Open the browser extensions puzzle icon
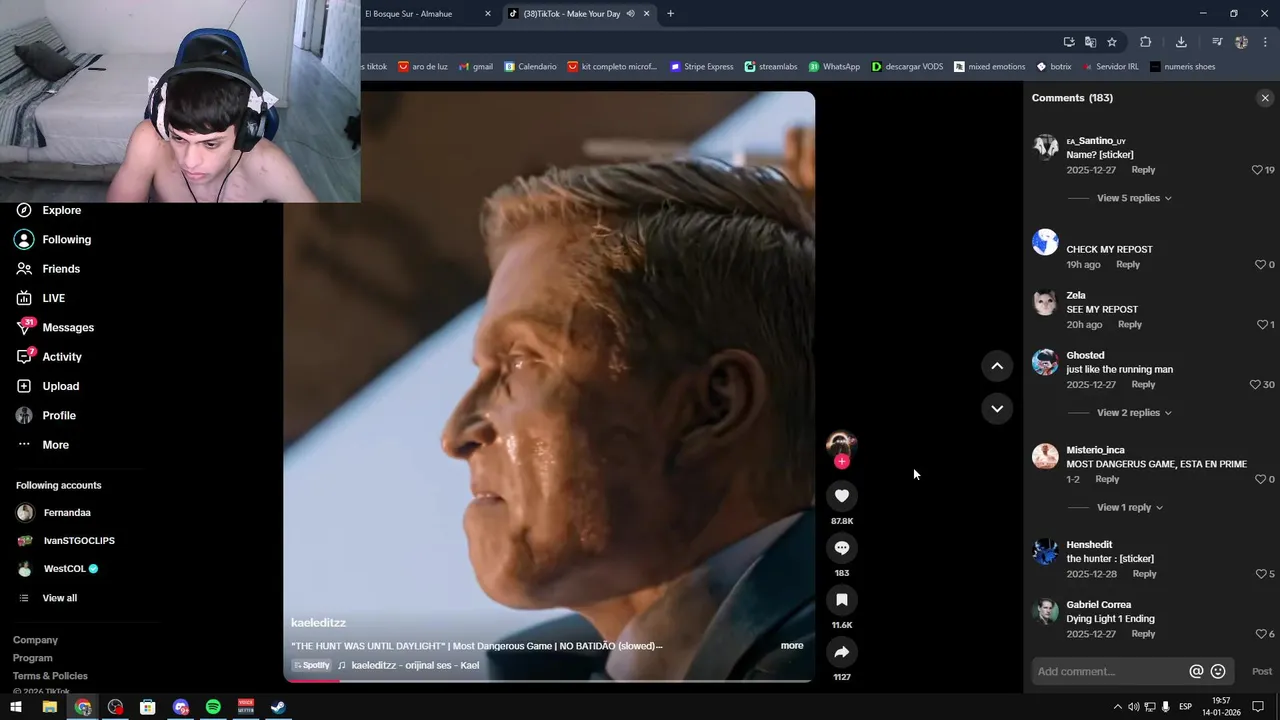 [x=1146, y=42]
